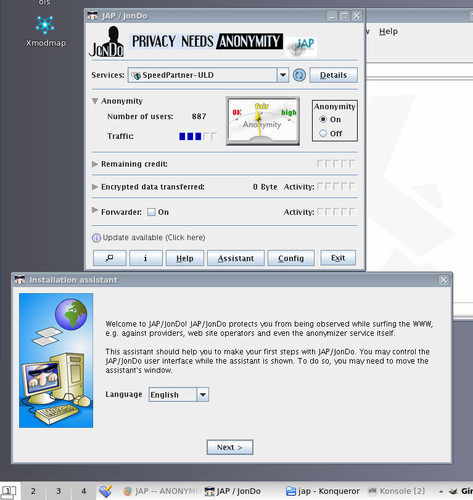Click the Exit button

tap(338, 258)
